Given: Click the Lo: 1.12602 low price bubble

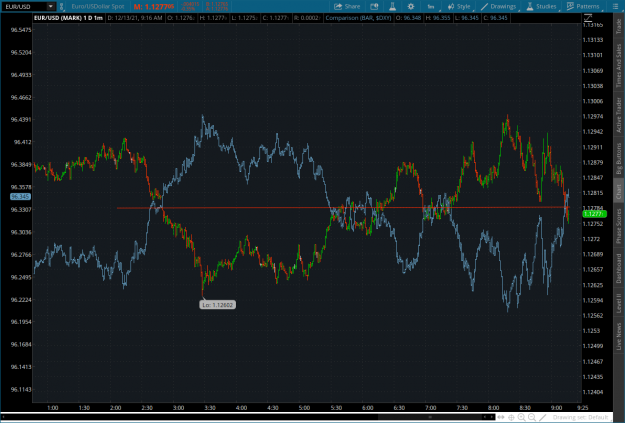Looking at the screenshot, I should pos(218,305).
